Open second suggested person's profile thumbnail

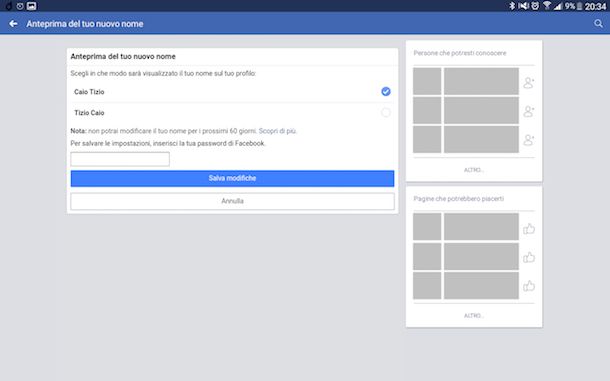point(427,110)
